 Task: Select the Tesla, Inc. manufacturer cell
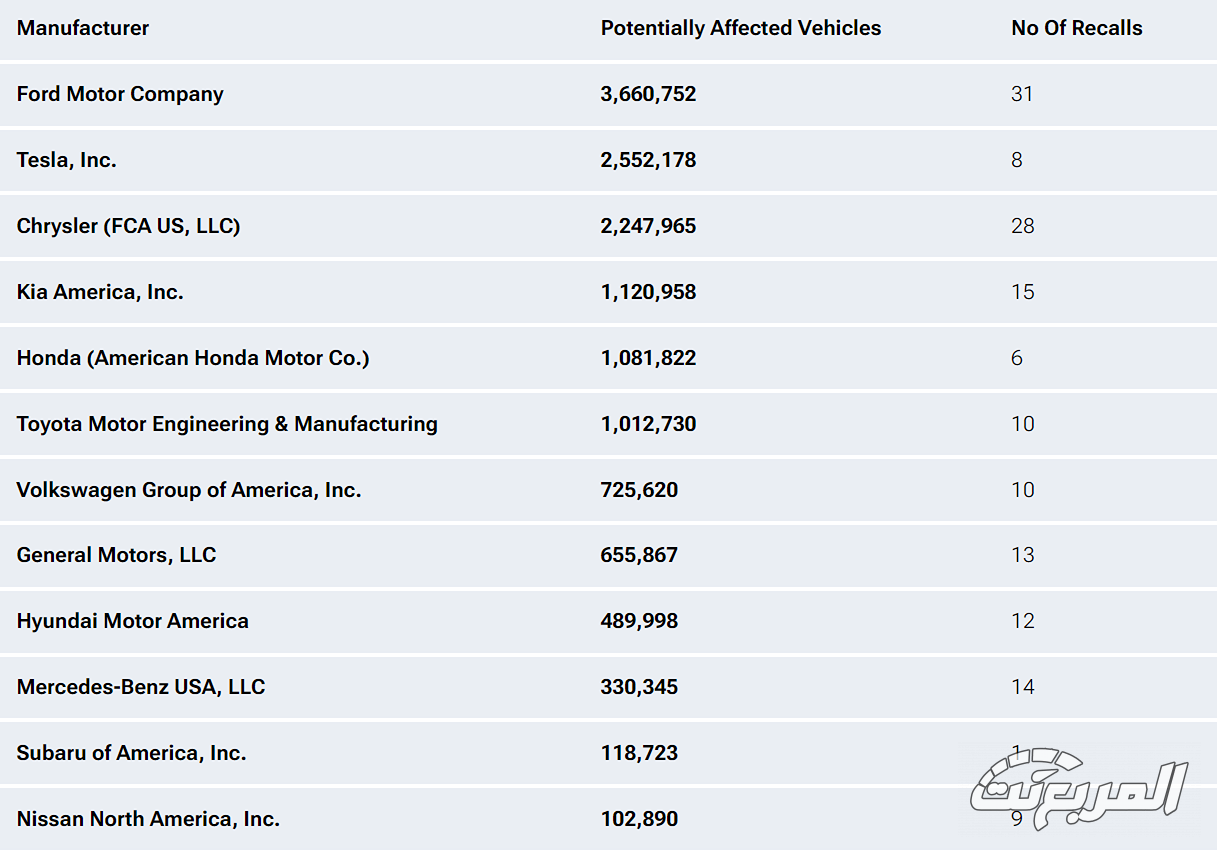(67, 160)
